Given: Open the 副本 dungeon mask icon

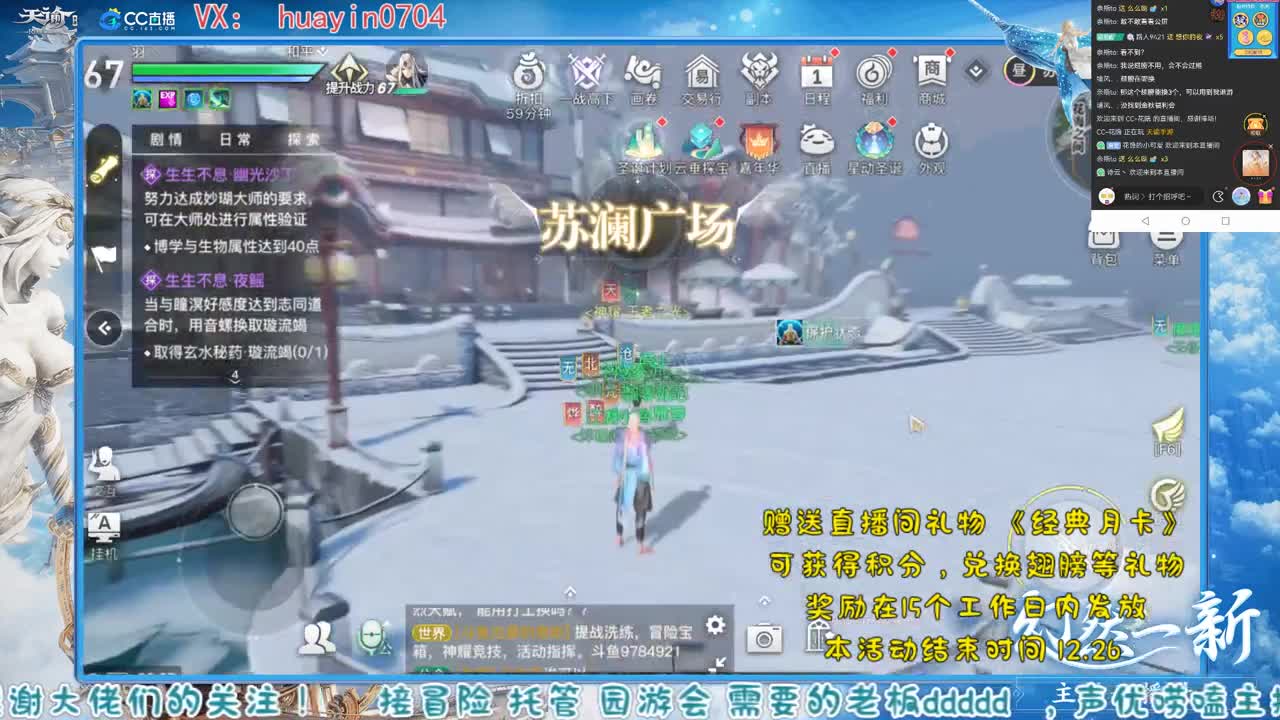Looking at the screenshot, I should pyautogui.click(x=759, y=73).
